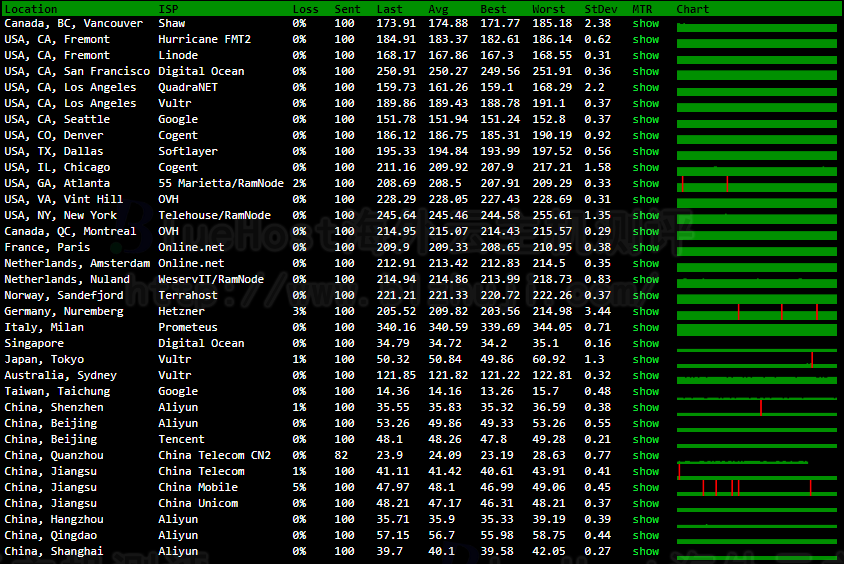Click show for Atlanta 55 Marietta/RamNode
The width and height of the screenshot is (844, 564).
click(x=645, y=184)
